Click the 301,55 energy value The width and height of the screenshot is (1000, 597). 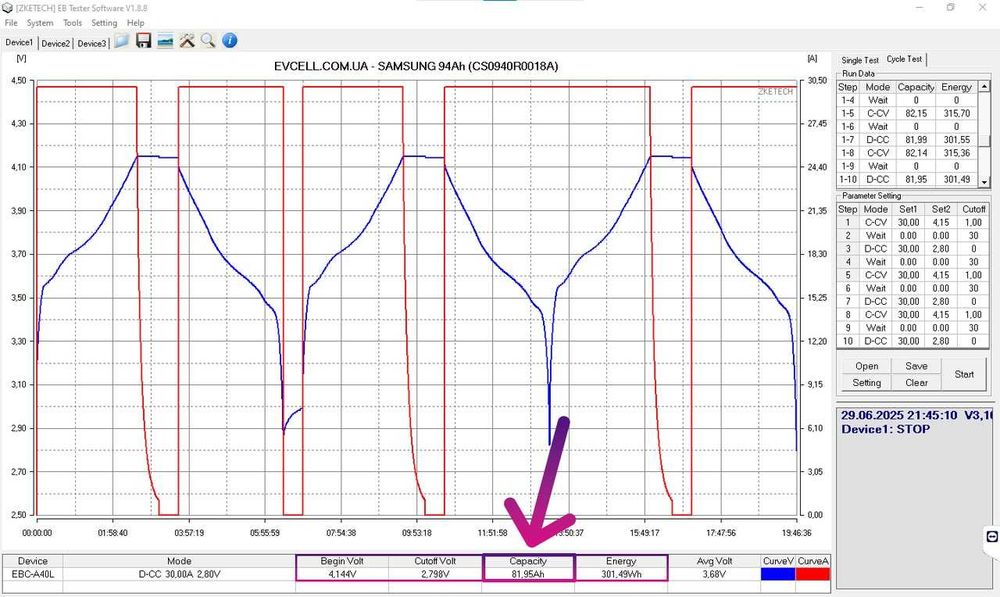click(957, 140)
